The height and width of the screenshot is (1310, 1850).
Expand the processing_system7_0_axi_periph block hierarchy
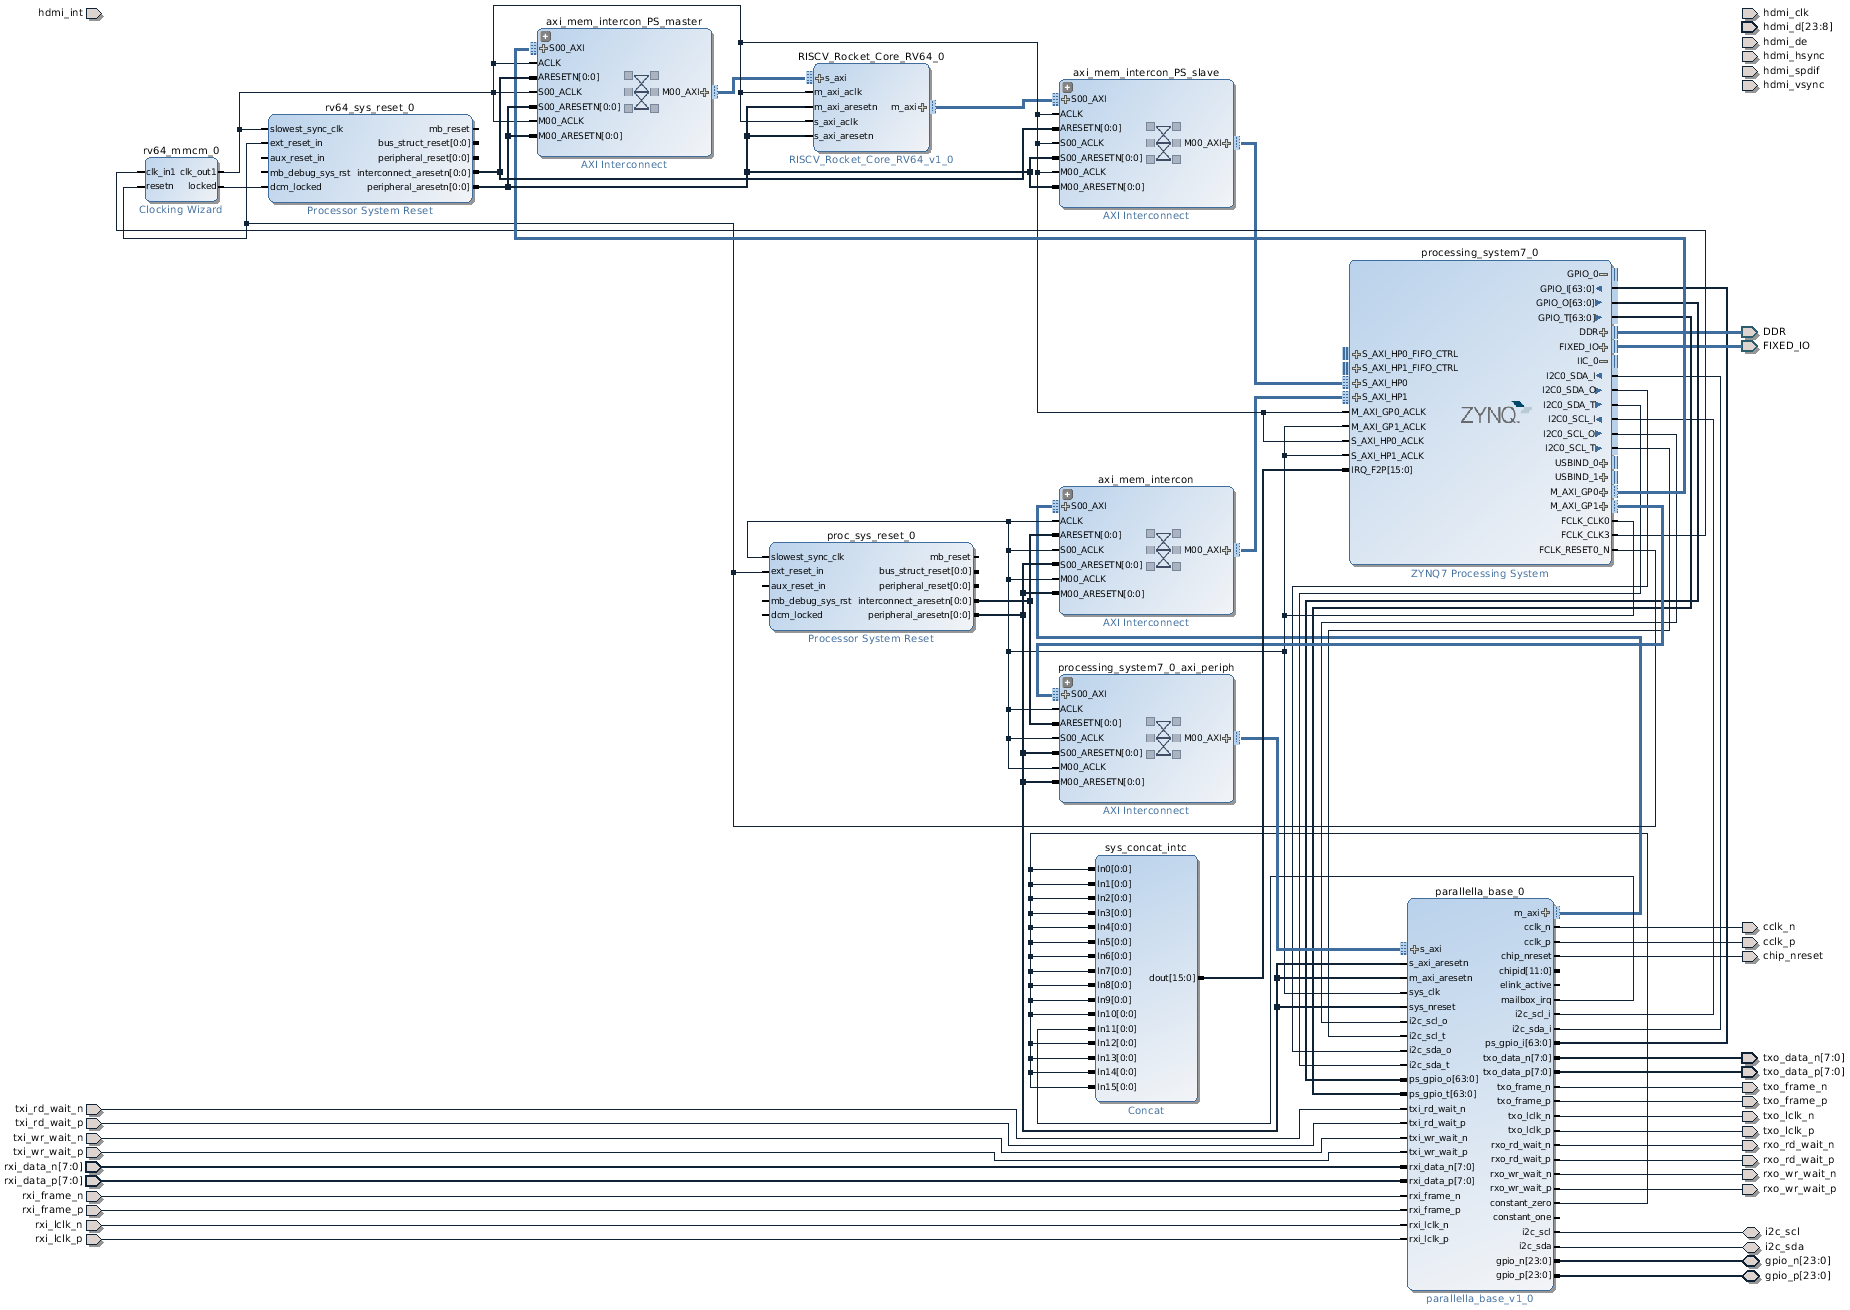tap(1068, 683)
